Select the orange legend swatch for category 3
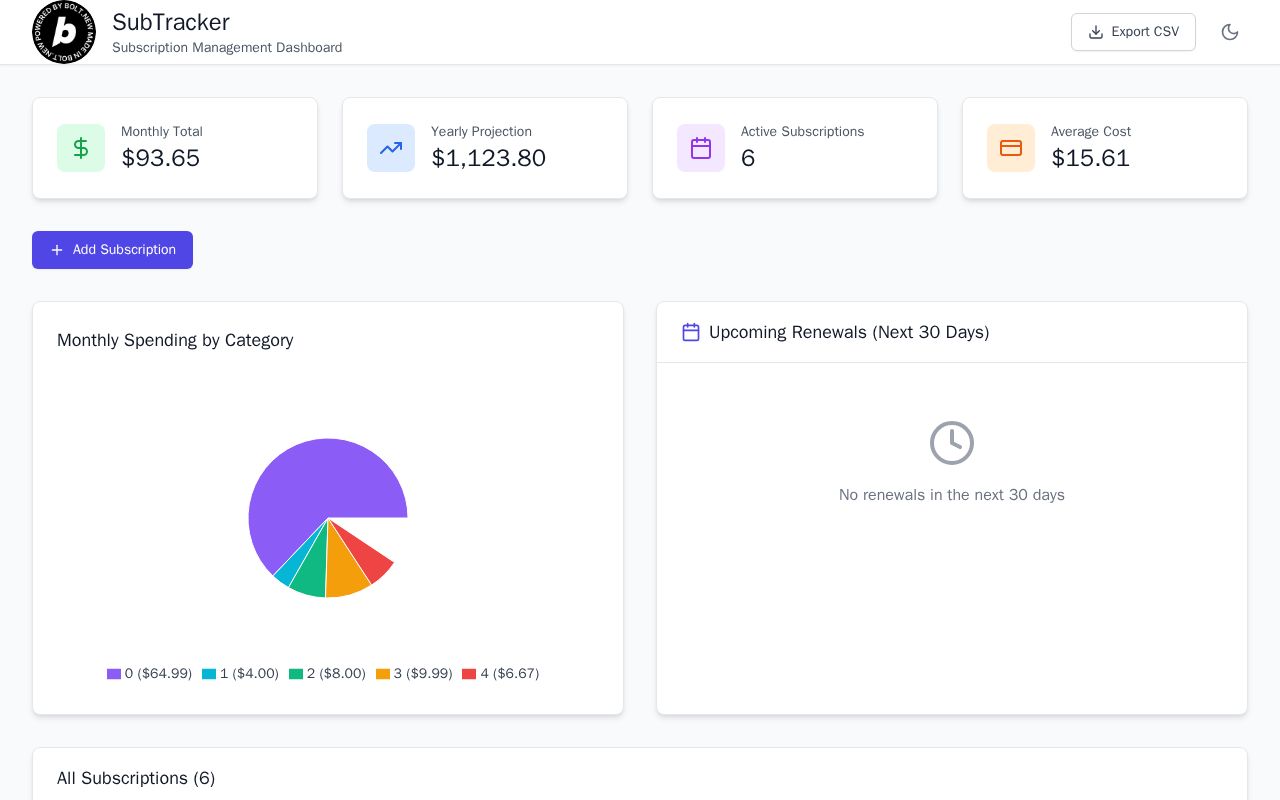1280x800 pixels. [x=383, y=674]
